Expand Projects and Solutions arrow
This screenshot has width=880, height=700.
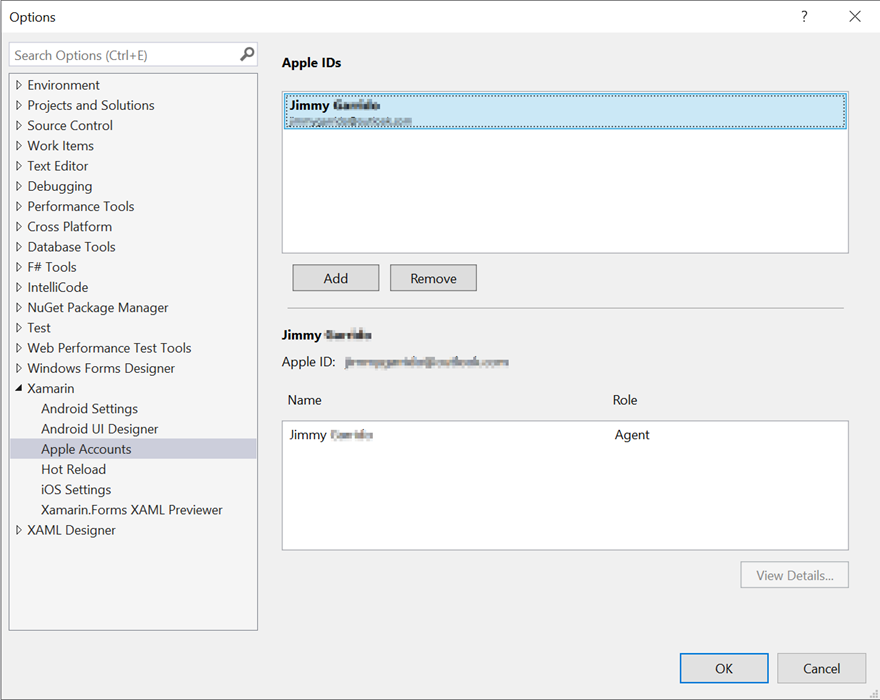pyautogui.click(x=19, y=105)
